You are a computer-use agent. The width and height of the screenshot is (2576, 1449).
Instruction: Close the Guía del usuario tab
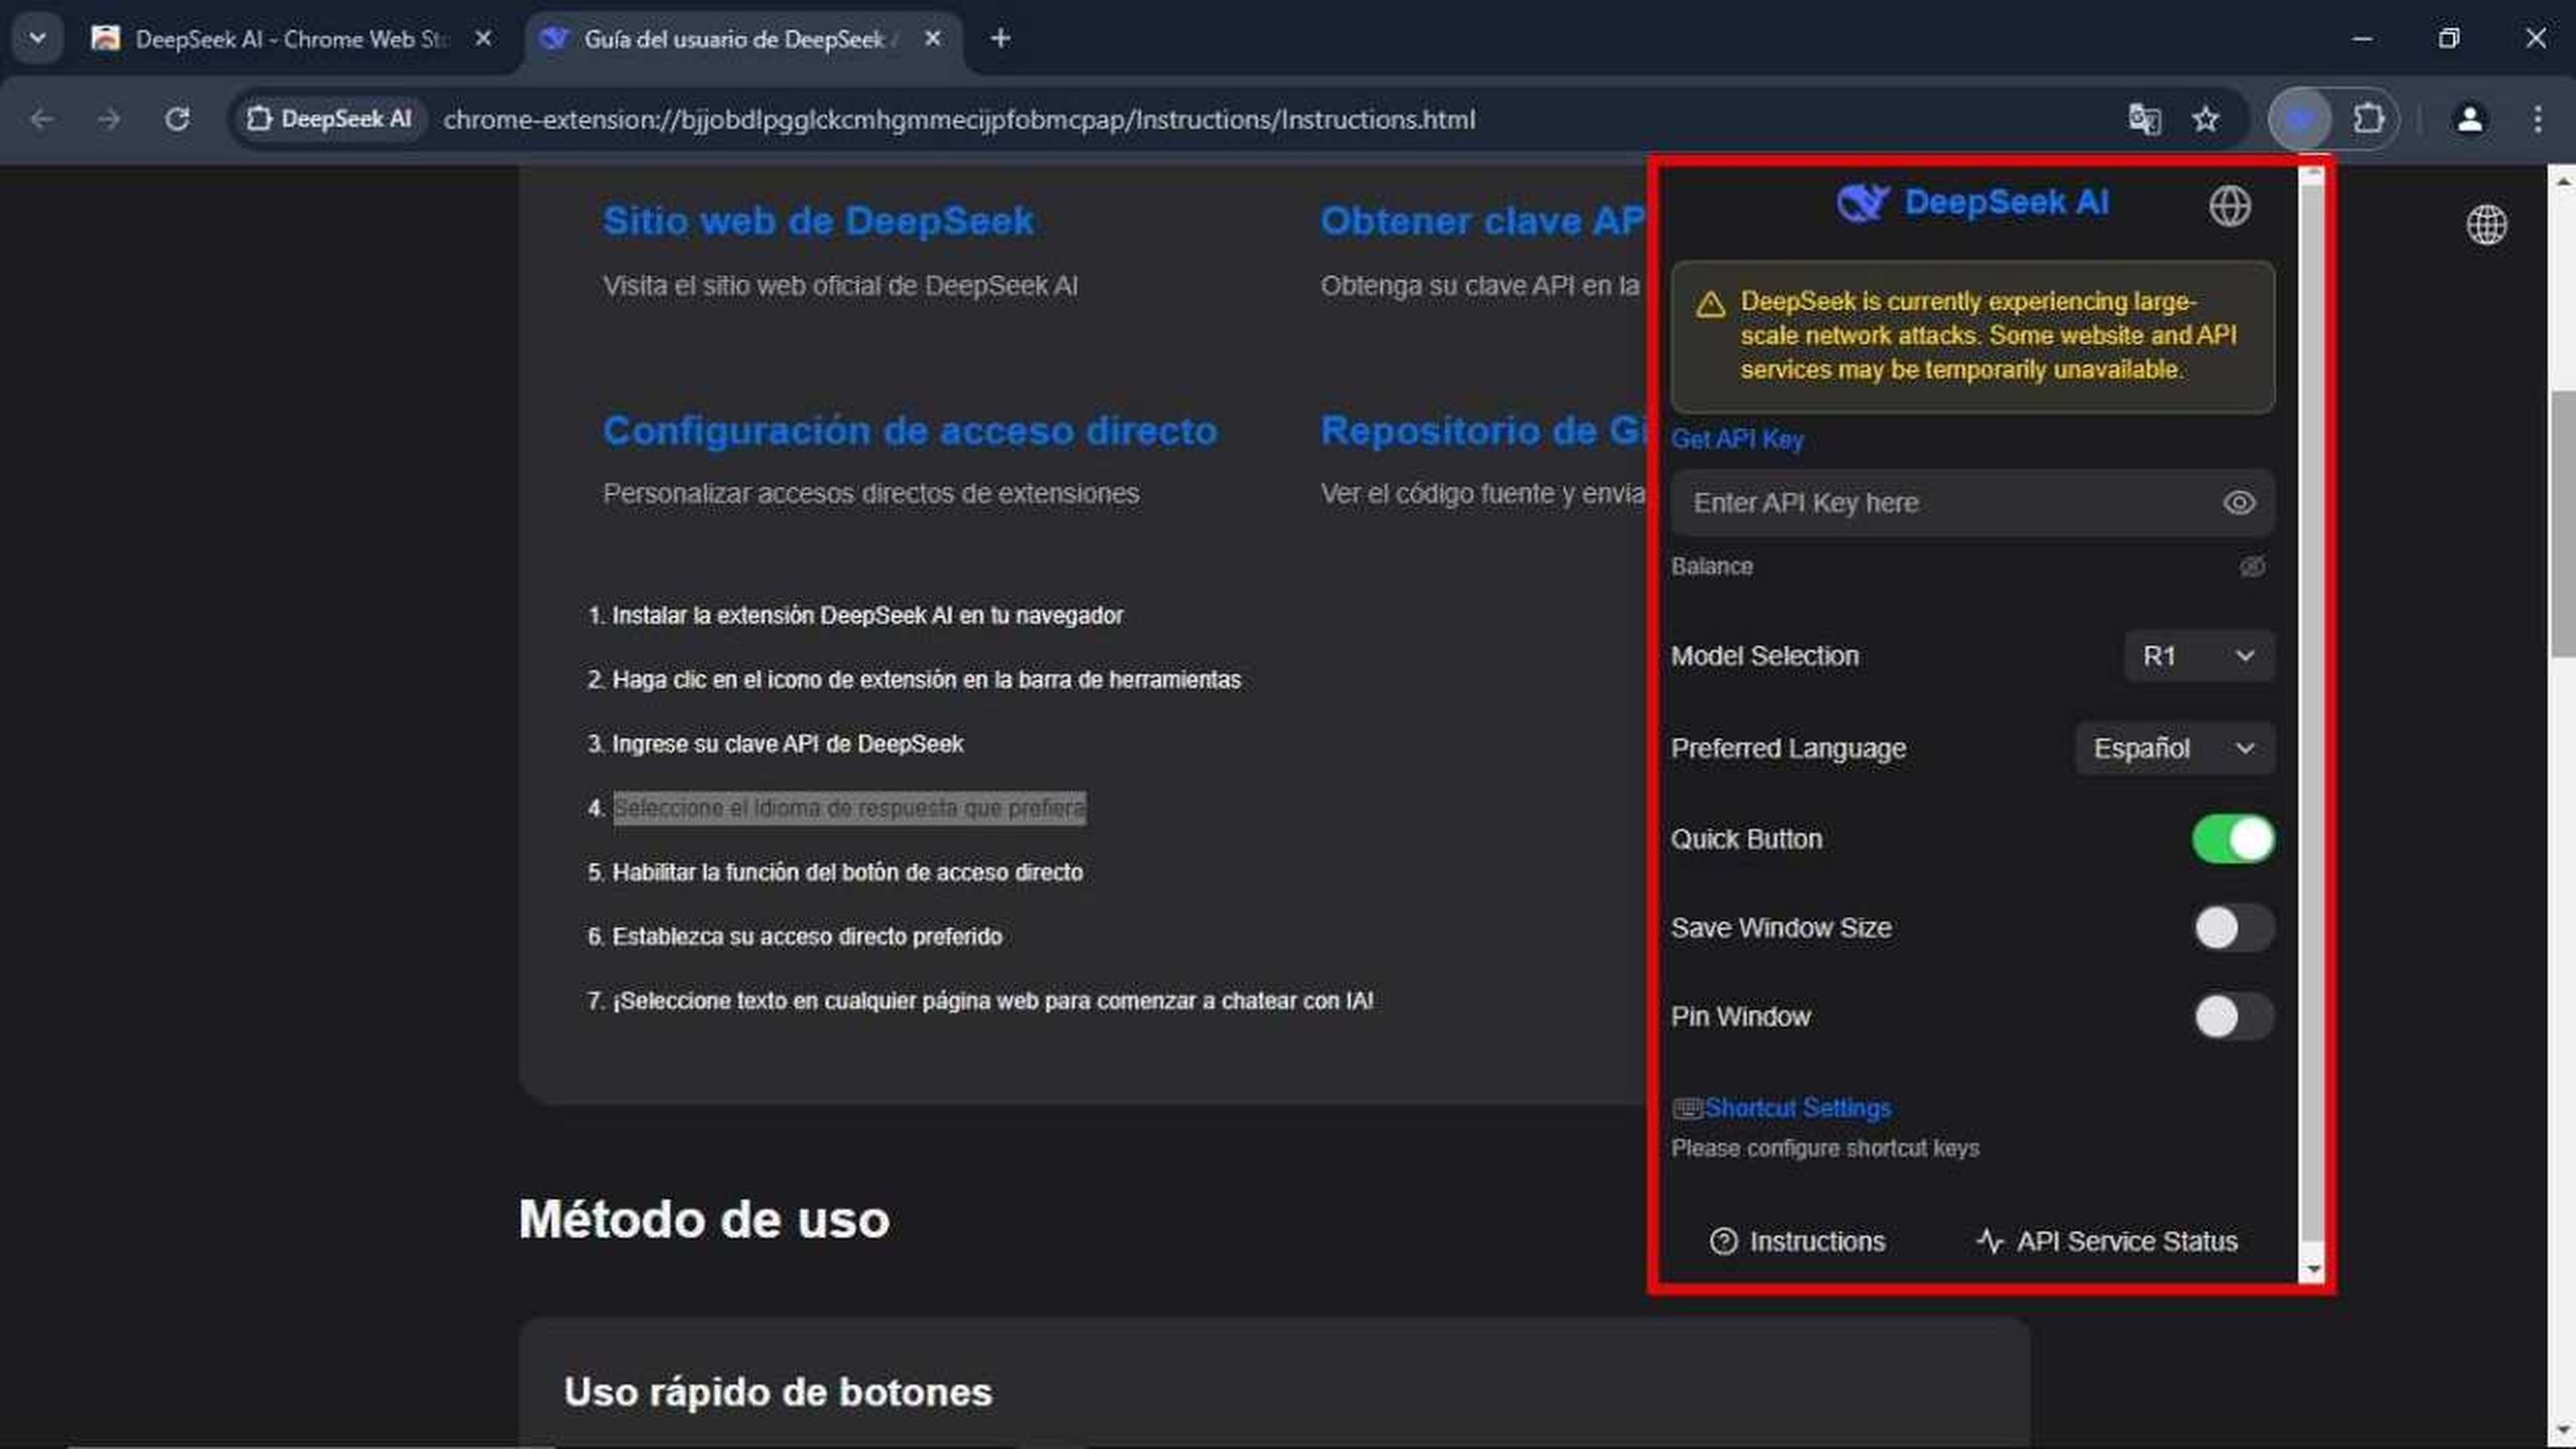tap(932, 39)
